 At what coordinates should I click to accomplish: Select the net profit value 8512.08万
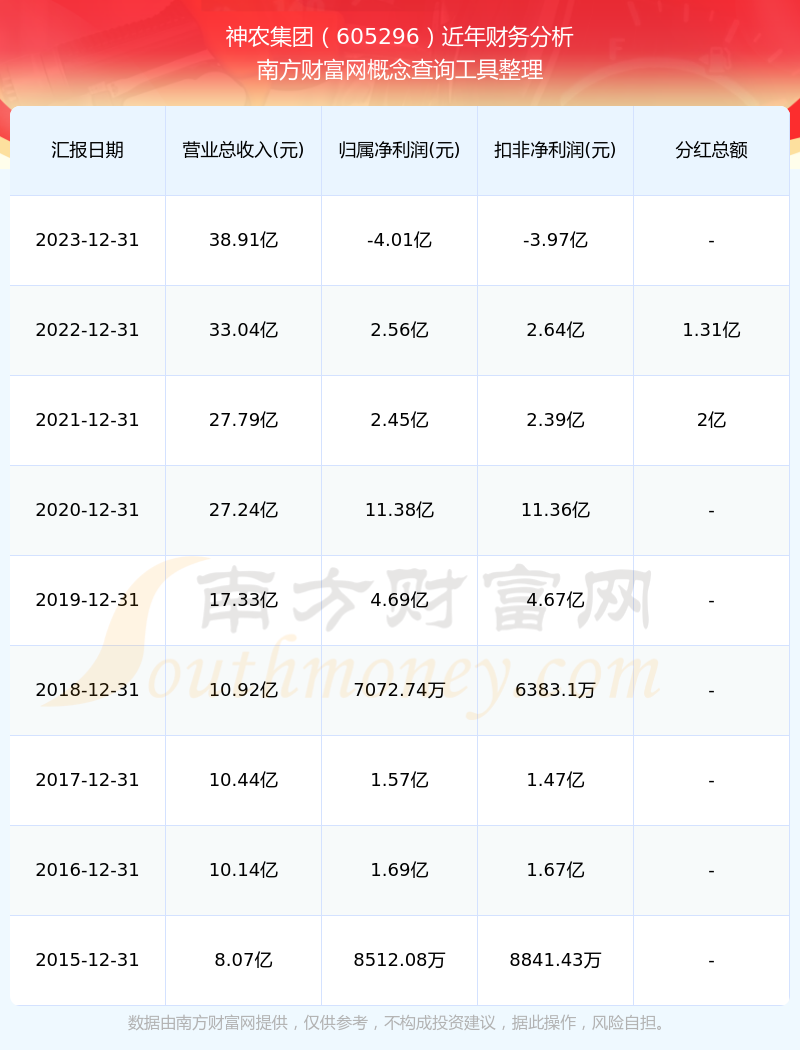[x=399, y=960]
